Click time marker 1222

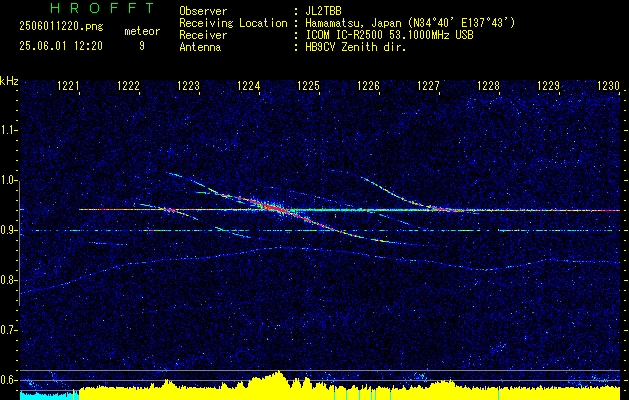(x=128, y=86)
